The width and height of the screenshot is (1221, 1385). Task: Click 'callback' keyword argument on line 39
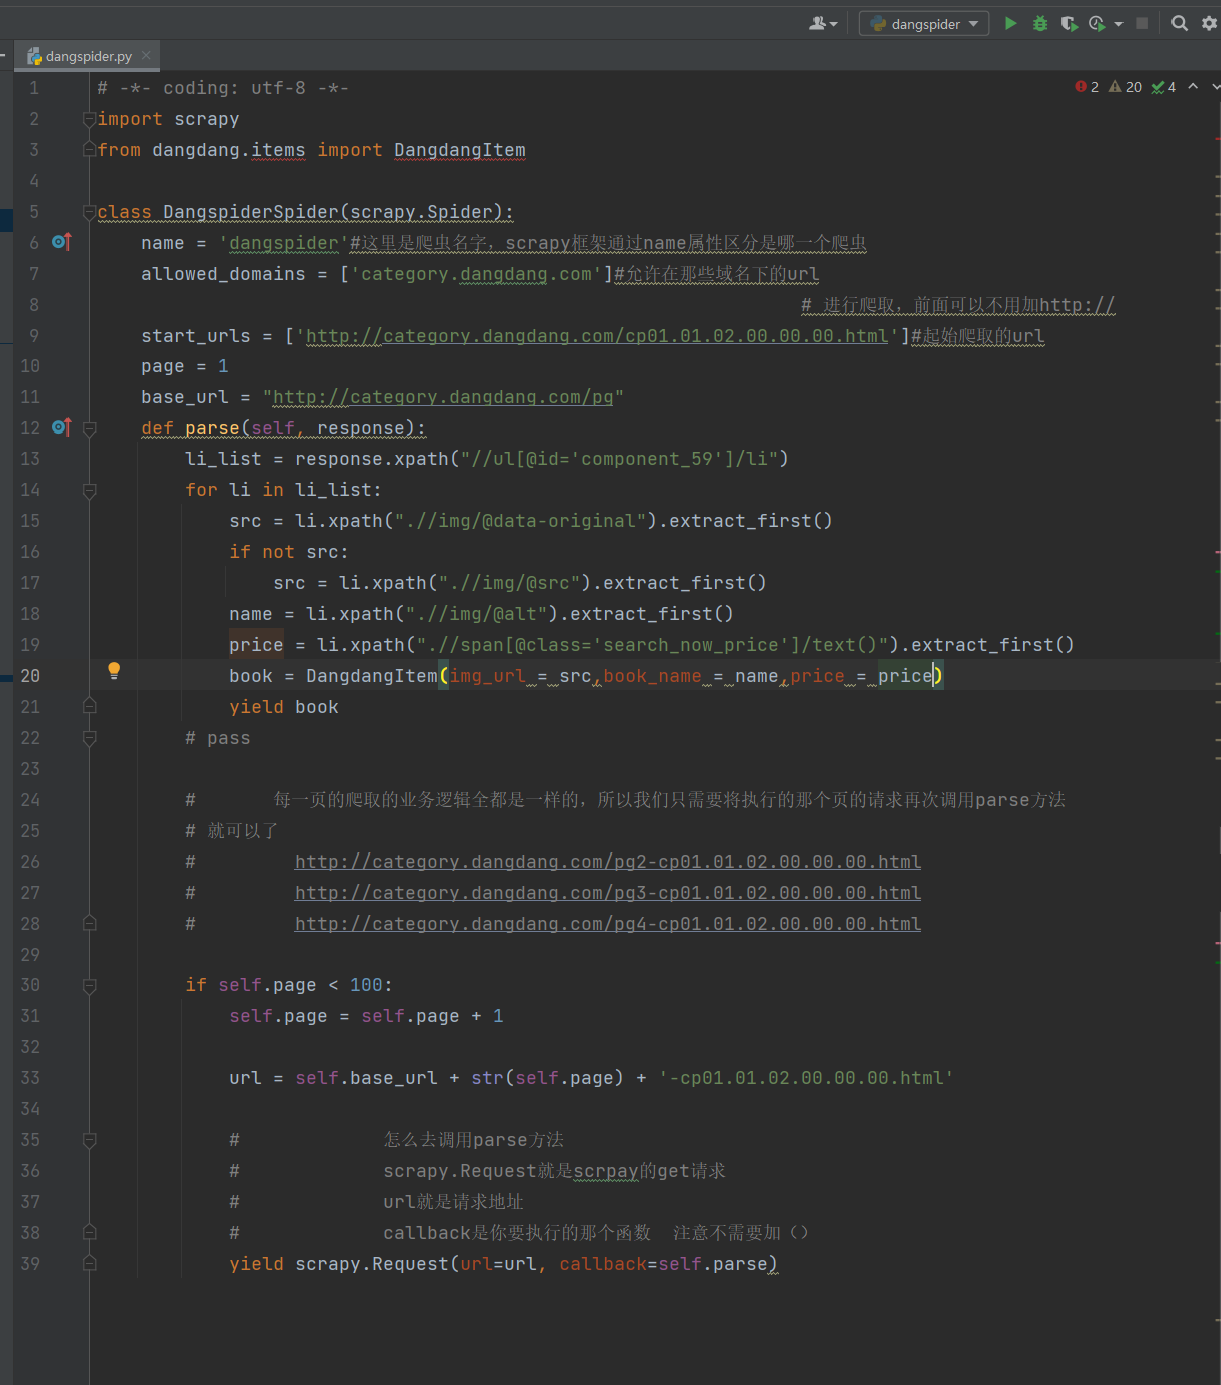click(603, 1264)
